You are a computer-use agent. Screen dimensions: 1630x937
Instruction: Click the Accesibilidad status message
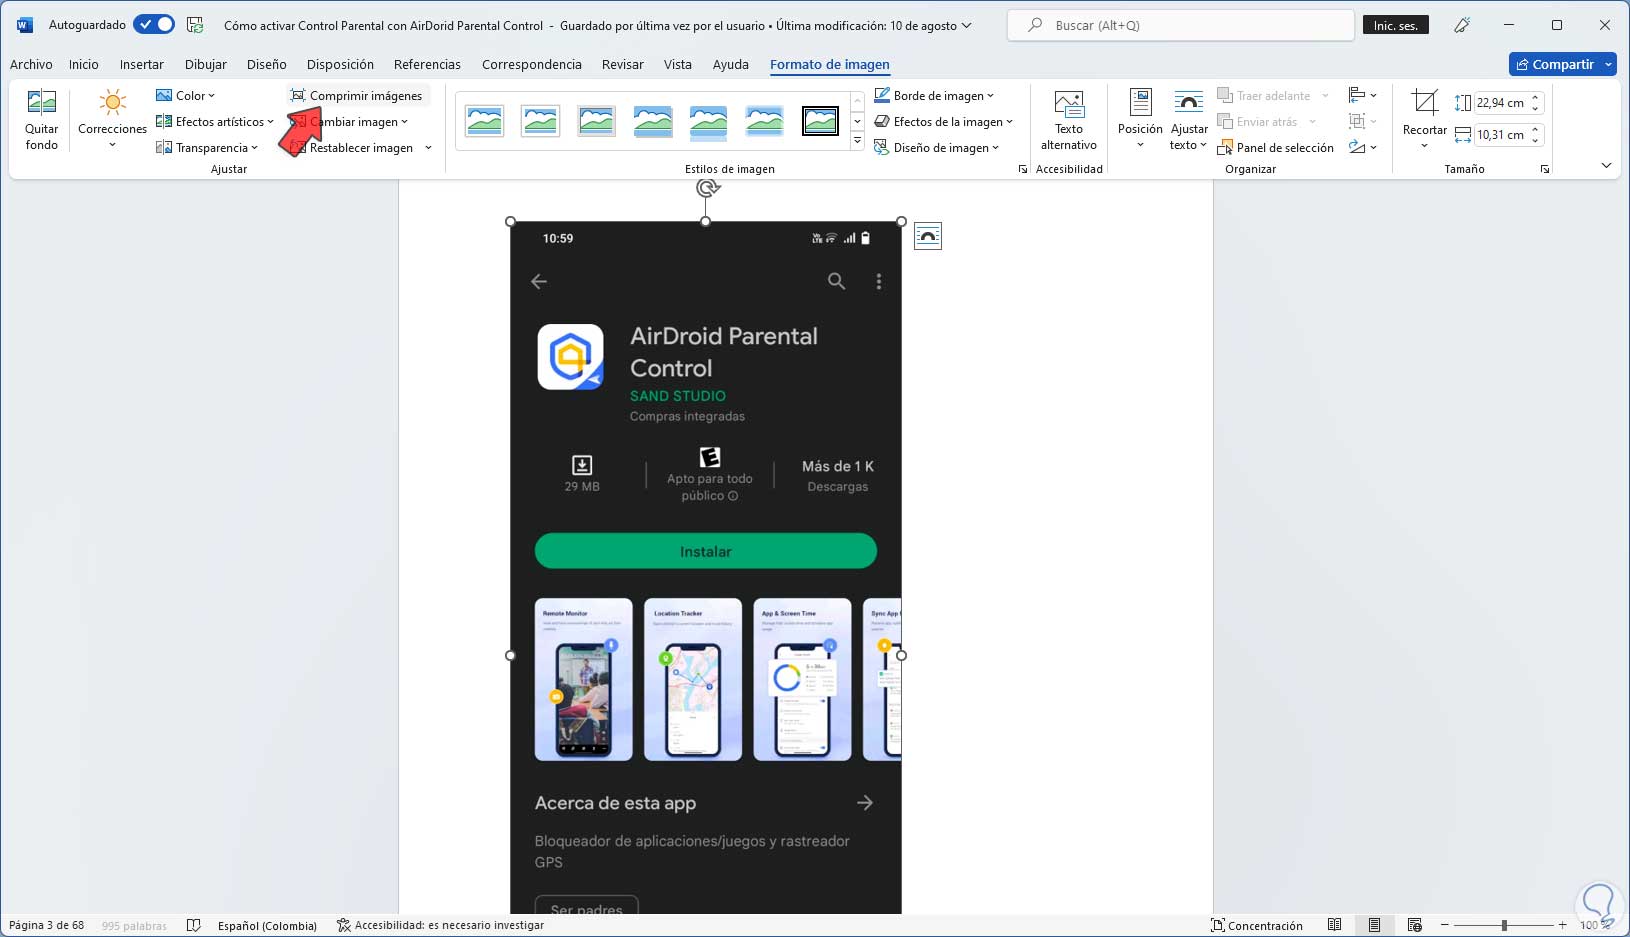[441, 925]
